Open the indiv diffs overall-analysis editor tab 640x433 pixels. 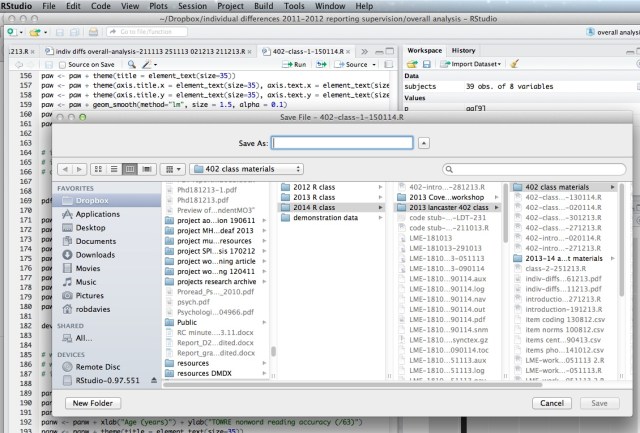tap(149, 51)
